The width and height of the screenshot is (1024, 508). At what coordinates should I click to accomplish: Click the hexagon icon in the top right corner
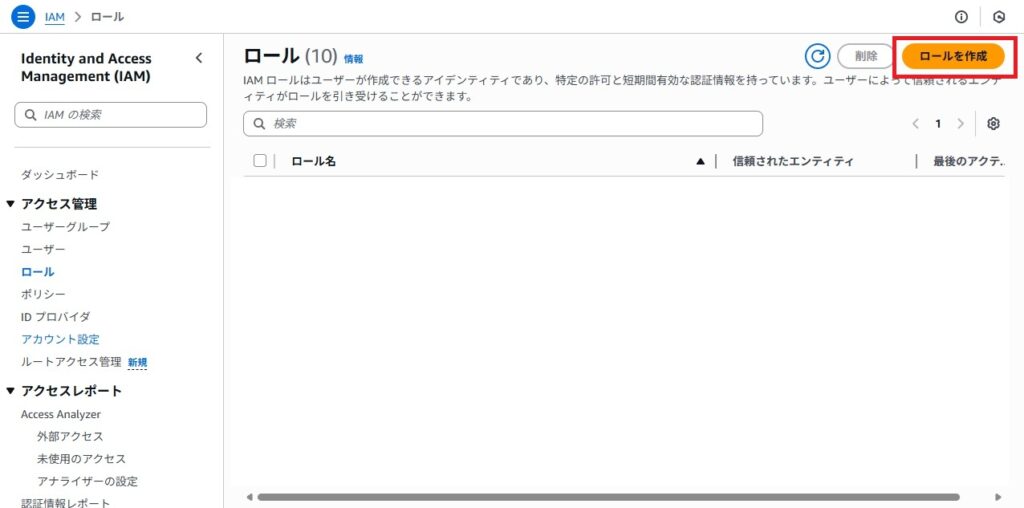tap(999, 17)
